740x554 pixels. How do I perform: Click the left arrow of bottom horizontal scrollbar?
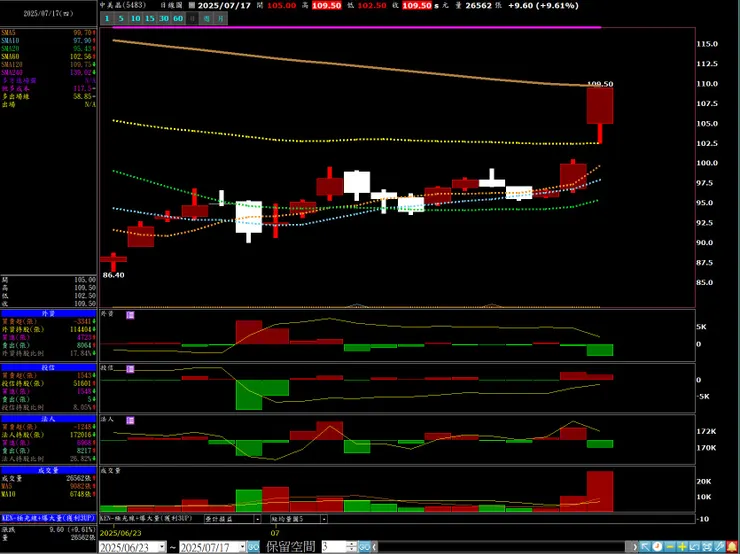coord(375,547)
